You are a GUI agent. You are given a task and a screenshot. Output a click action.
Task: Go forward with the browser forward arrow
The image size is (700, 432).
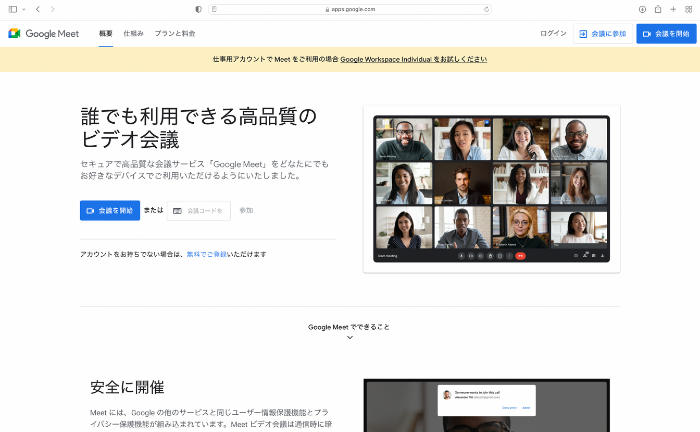tap(52, 9)
